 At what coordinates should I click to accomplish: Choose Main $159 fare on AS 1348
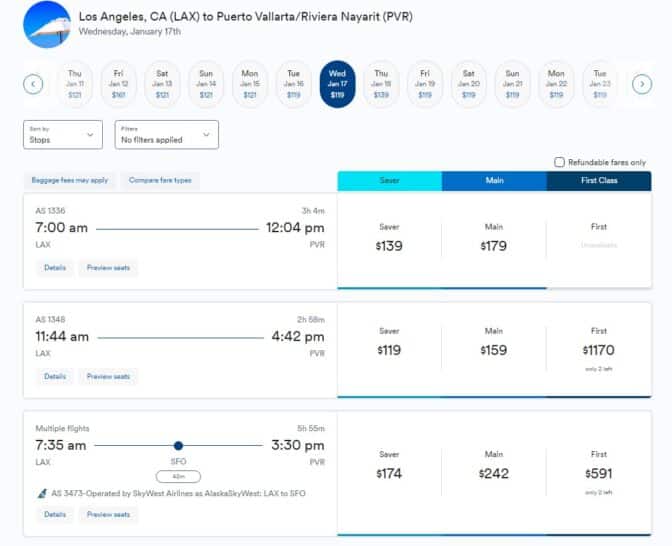click(x=494, y=348)
